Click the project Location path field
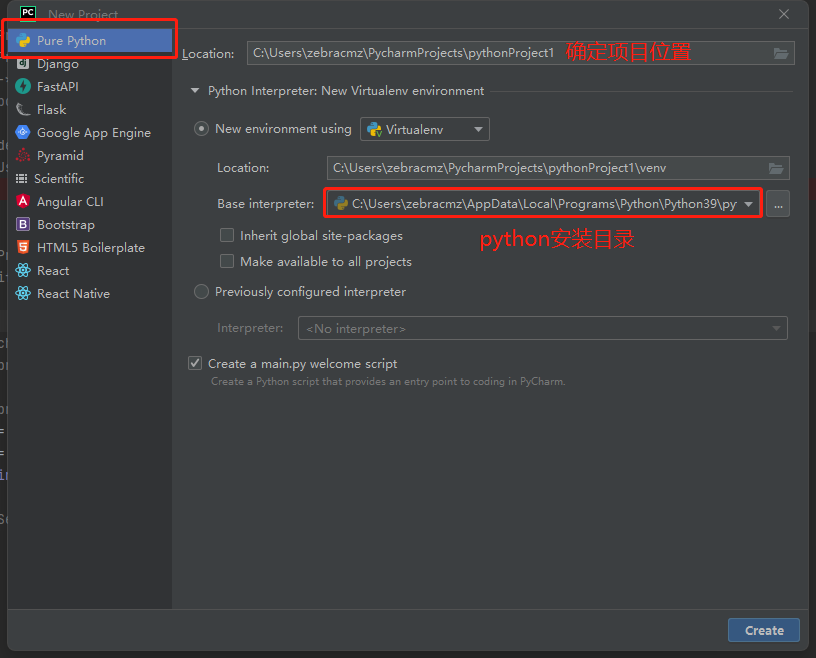Image resolution: width=816 pixels, height=658 pixels. 520,53
